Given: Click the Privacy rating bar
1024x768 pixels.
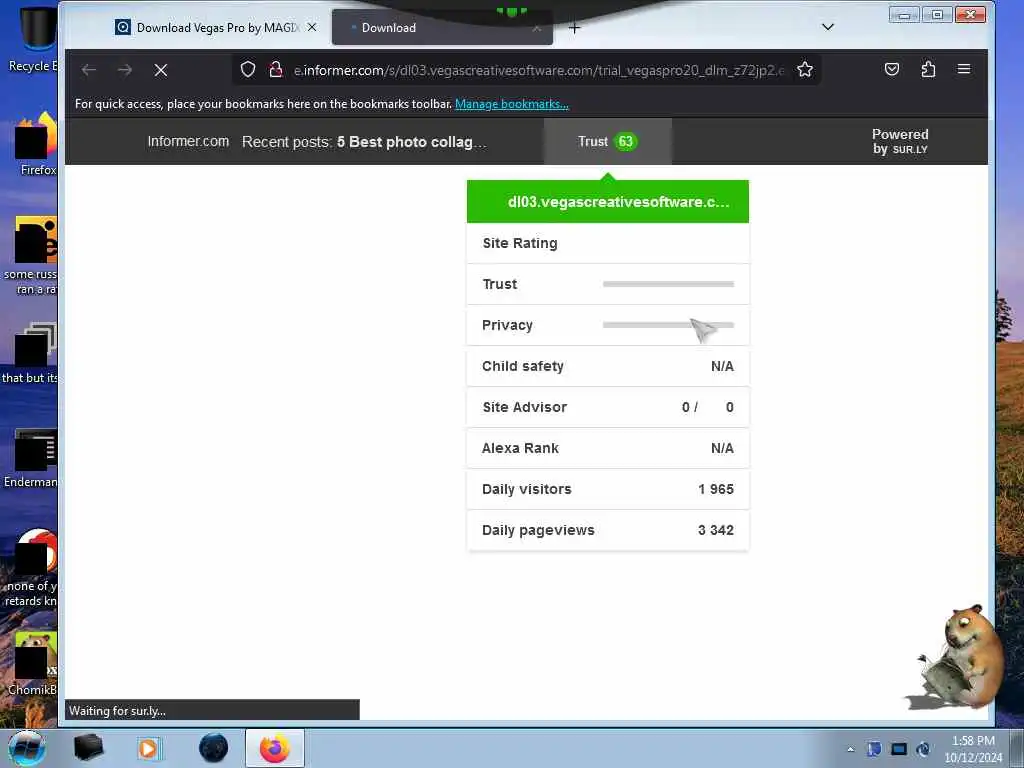Looking at the screenshot, I should pos(668,325).
